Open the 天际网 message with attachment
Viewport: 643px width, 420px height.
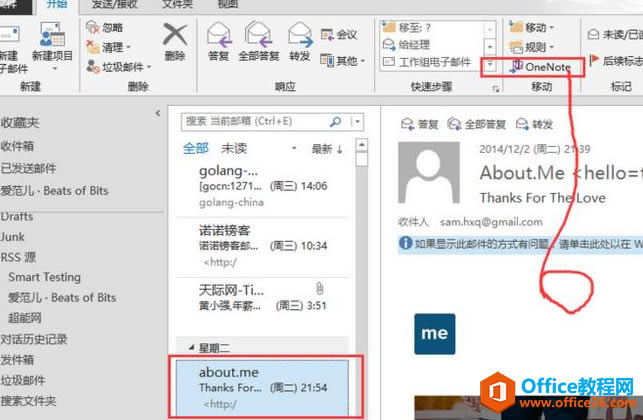click(262, 299)
